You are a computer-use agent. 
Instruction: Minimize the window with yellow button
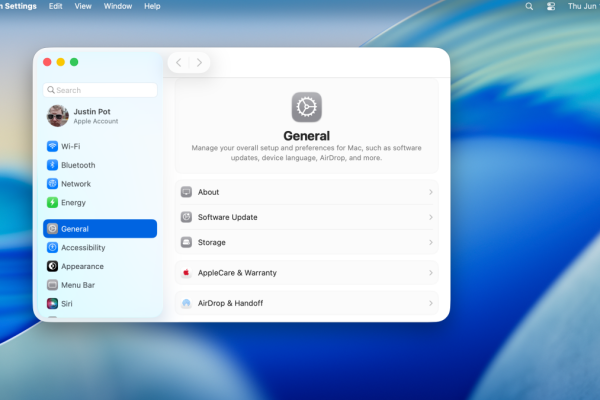pyautogui.click(x=60, y=62)
